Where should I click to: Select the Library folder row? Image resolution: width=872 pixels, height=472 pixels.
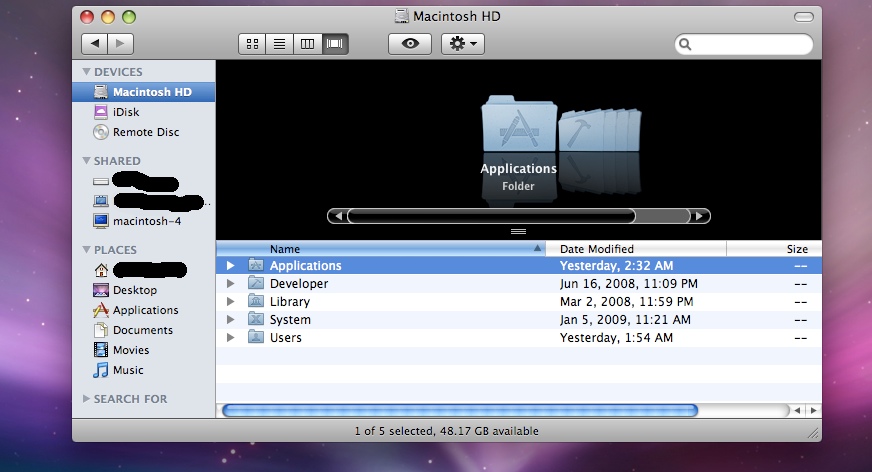pyautogui.click(x=519, y=301)
